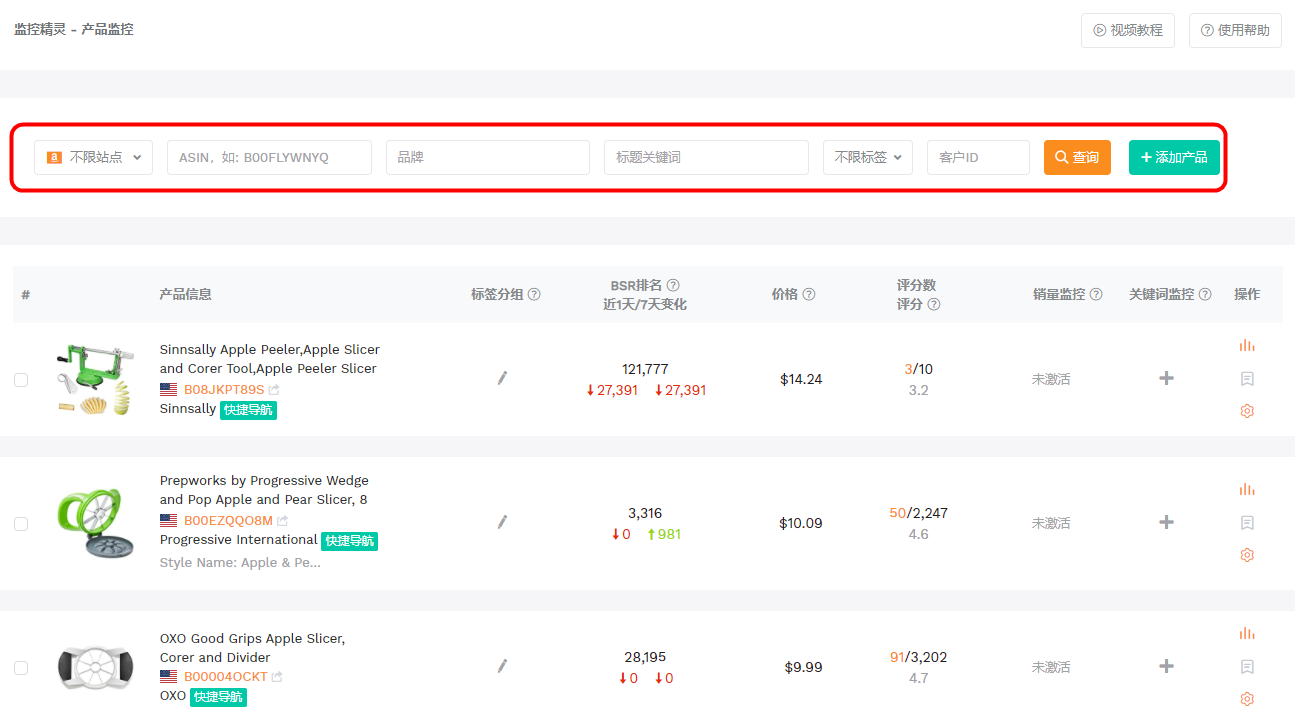Tick checkbox for Sinnsally Apple Peeler row
The image size is (1295, 722).
[21, 380]
